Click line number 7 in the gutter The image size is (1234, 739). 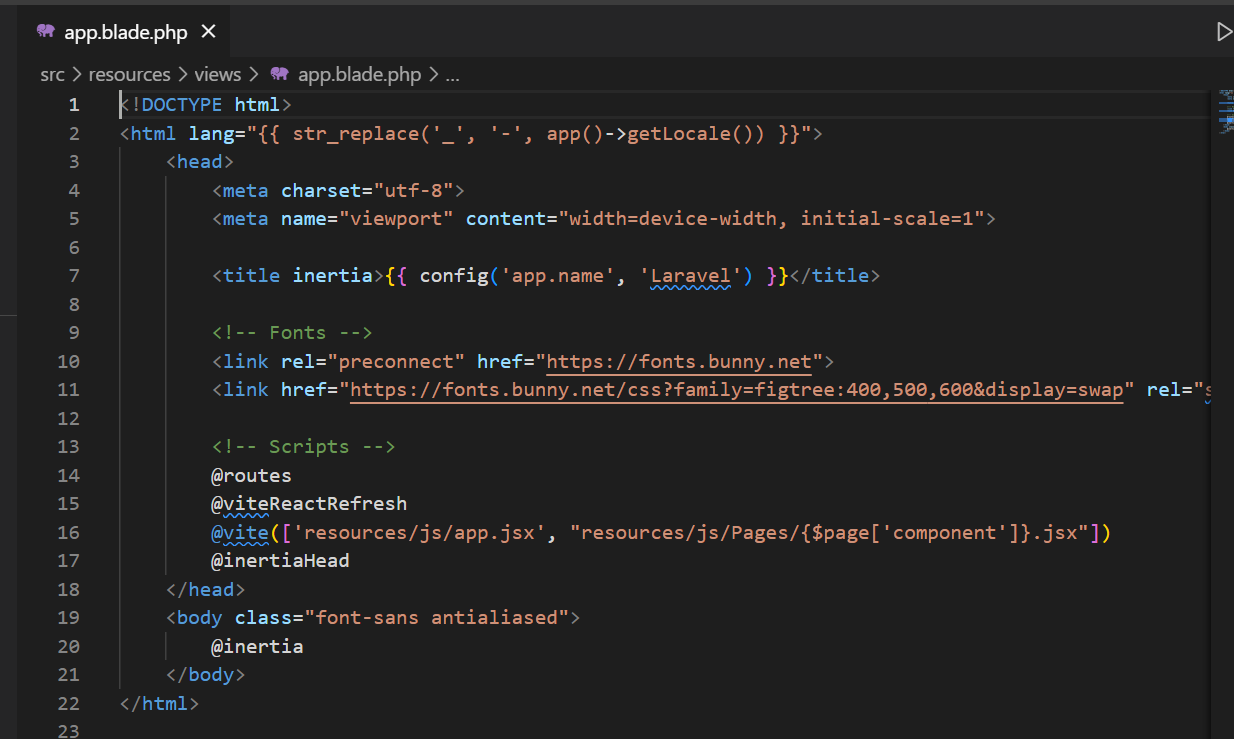click(73, 276)
